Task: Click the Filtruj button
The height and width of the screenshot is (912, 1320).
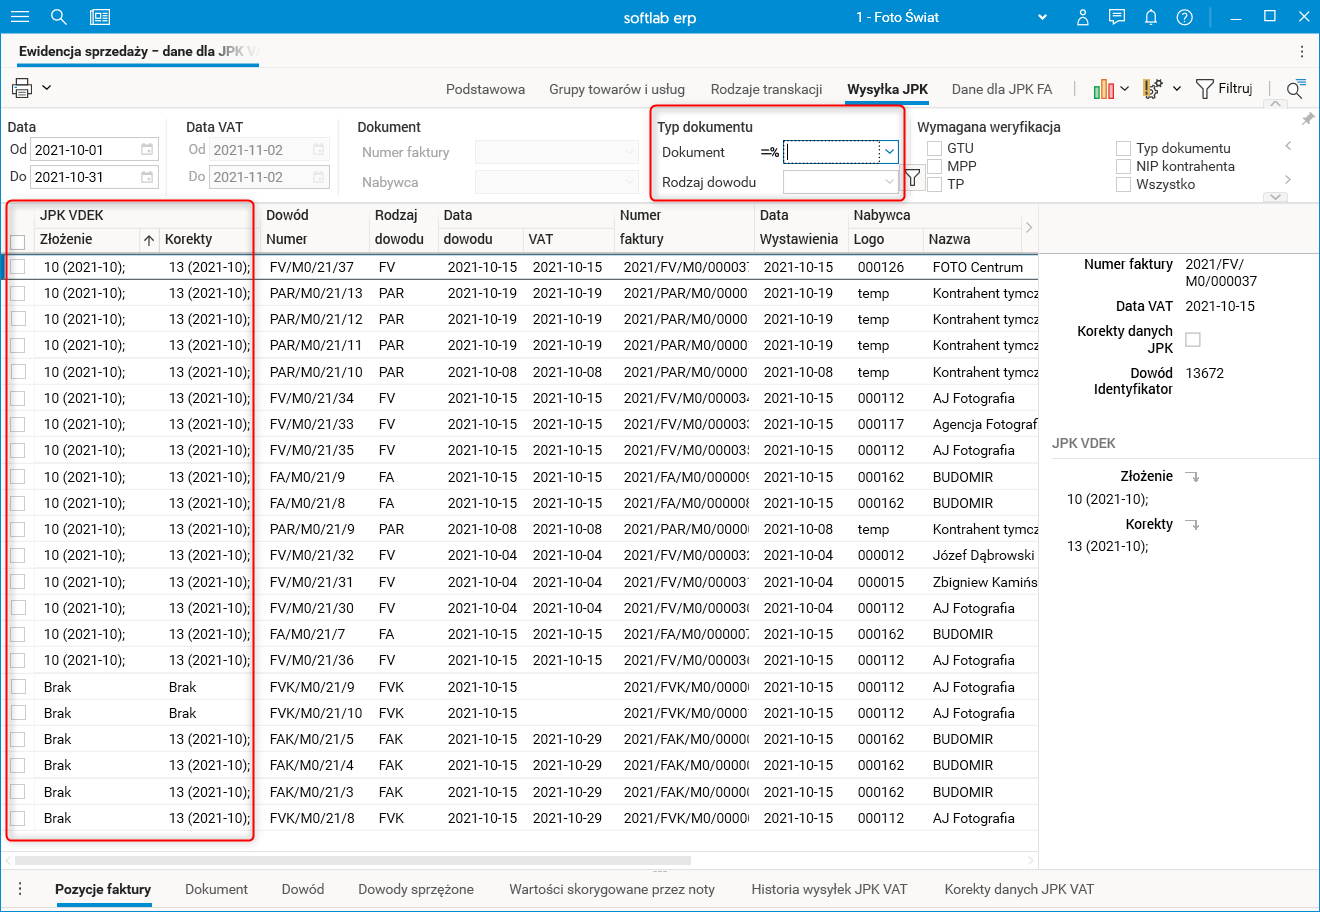Action: pos(1224,89)
